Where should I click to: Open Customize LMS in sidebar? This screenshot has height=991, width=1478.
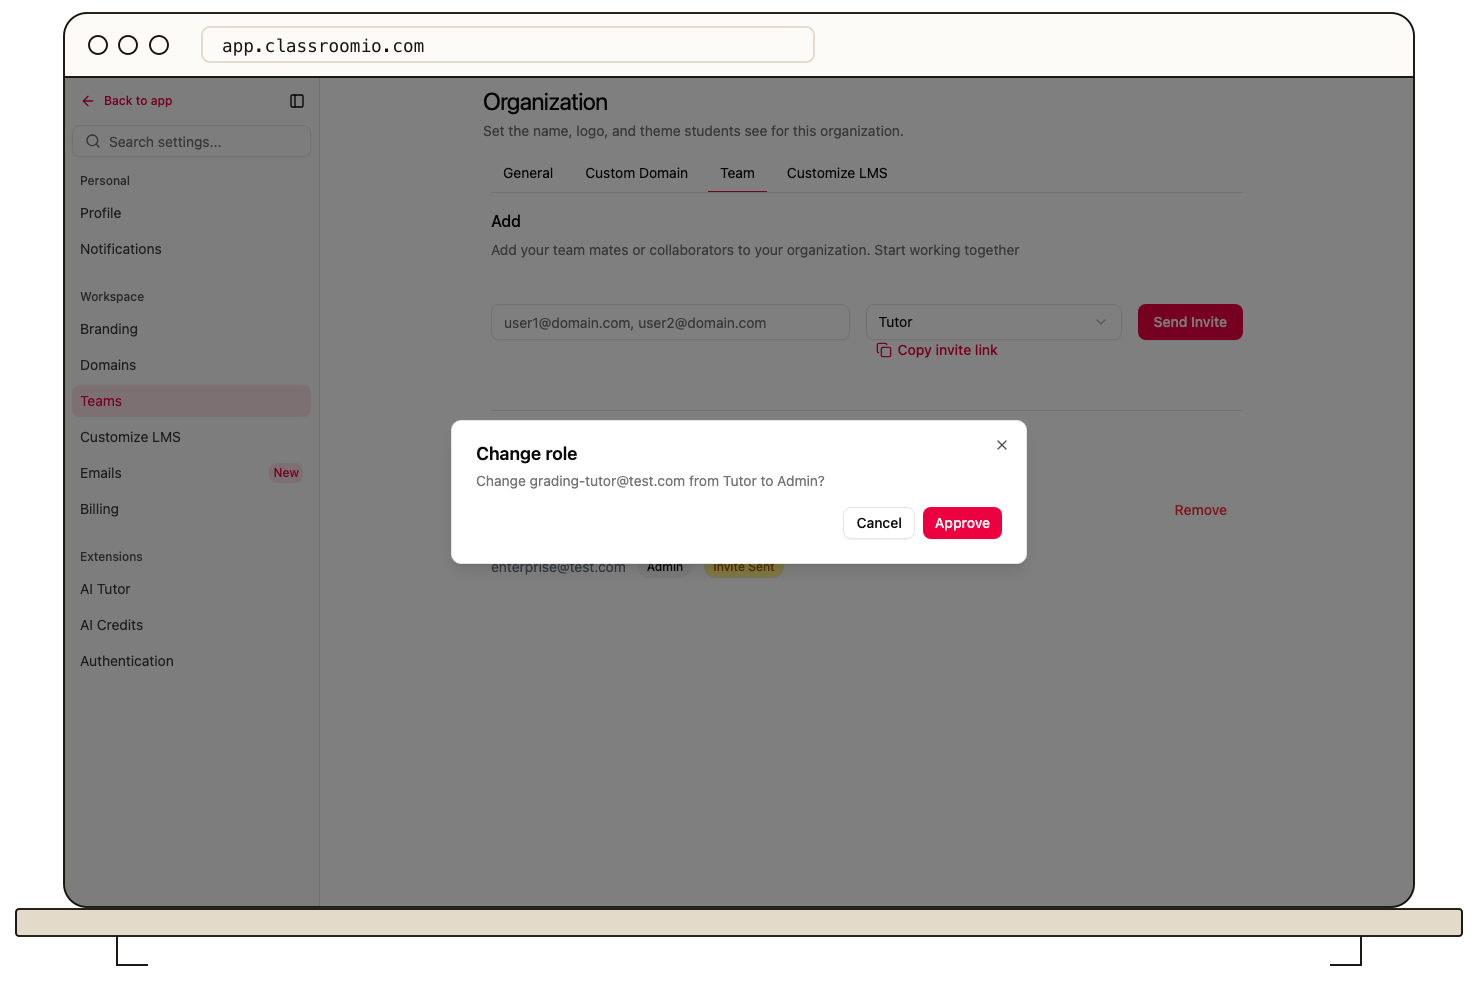pos(192,437)
